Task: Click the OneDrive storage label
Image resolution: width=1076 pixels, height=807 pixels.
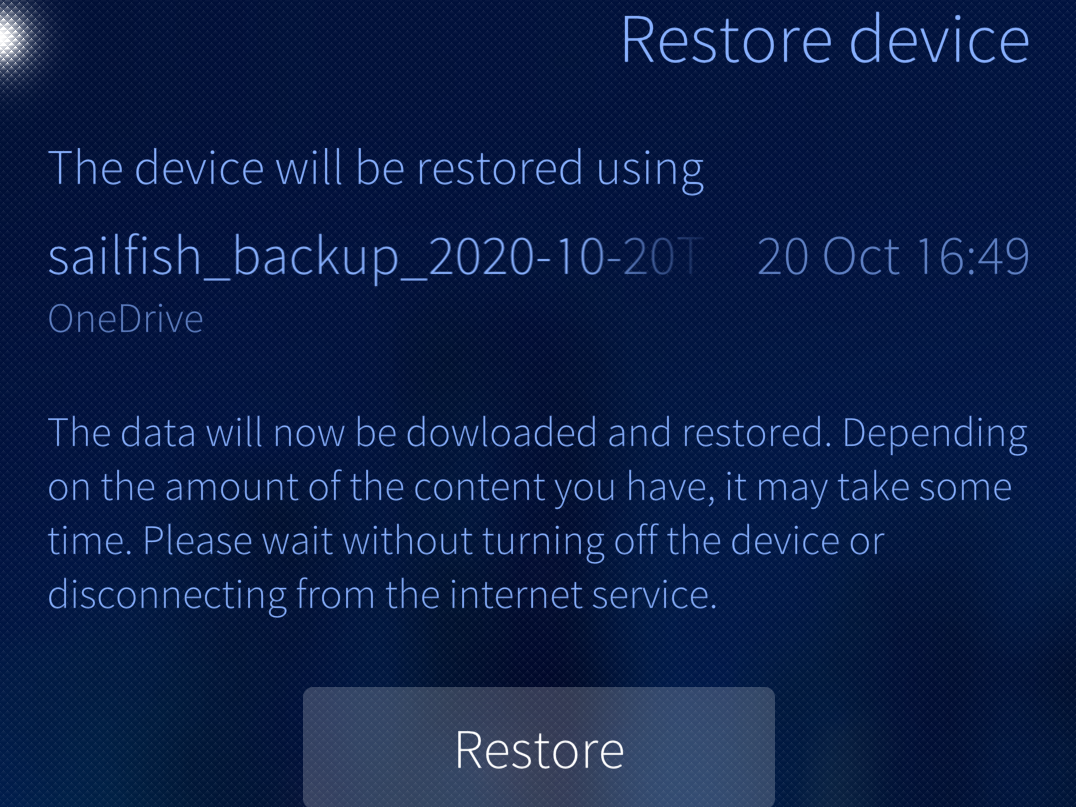Action: [125, 319]
